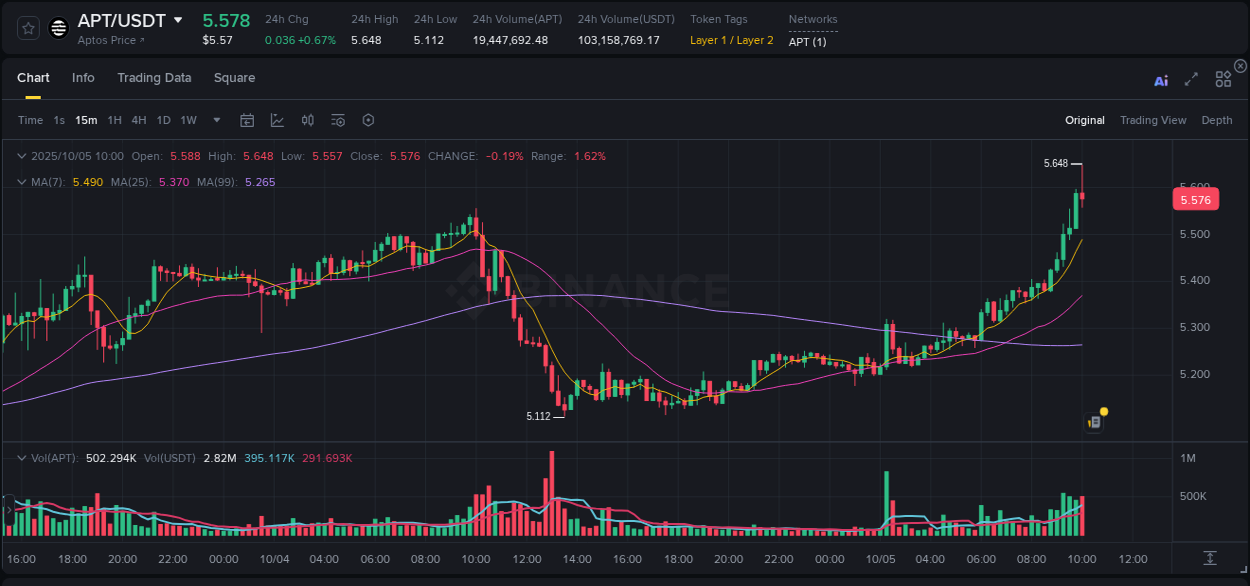This screenshot has width=1250, height=586.
Task: Open the APT/USDT pair selector dropdown
Action: point(178,20)
